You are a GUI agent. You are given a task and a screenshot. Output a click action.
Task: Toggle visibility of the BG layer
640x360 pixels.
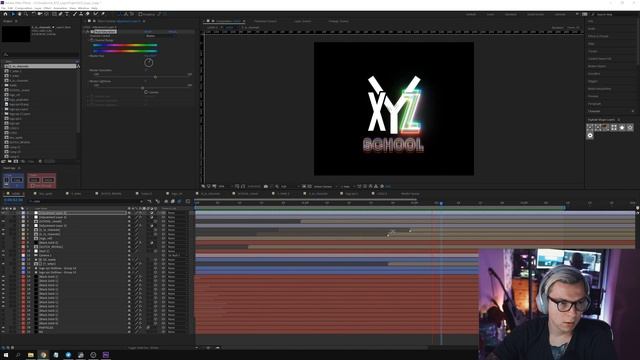tap(4, 332)
